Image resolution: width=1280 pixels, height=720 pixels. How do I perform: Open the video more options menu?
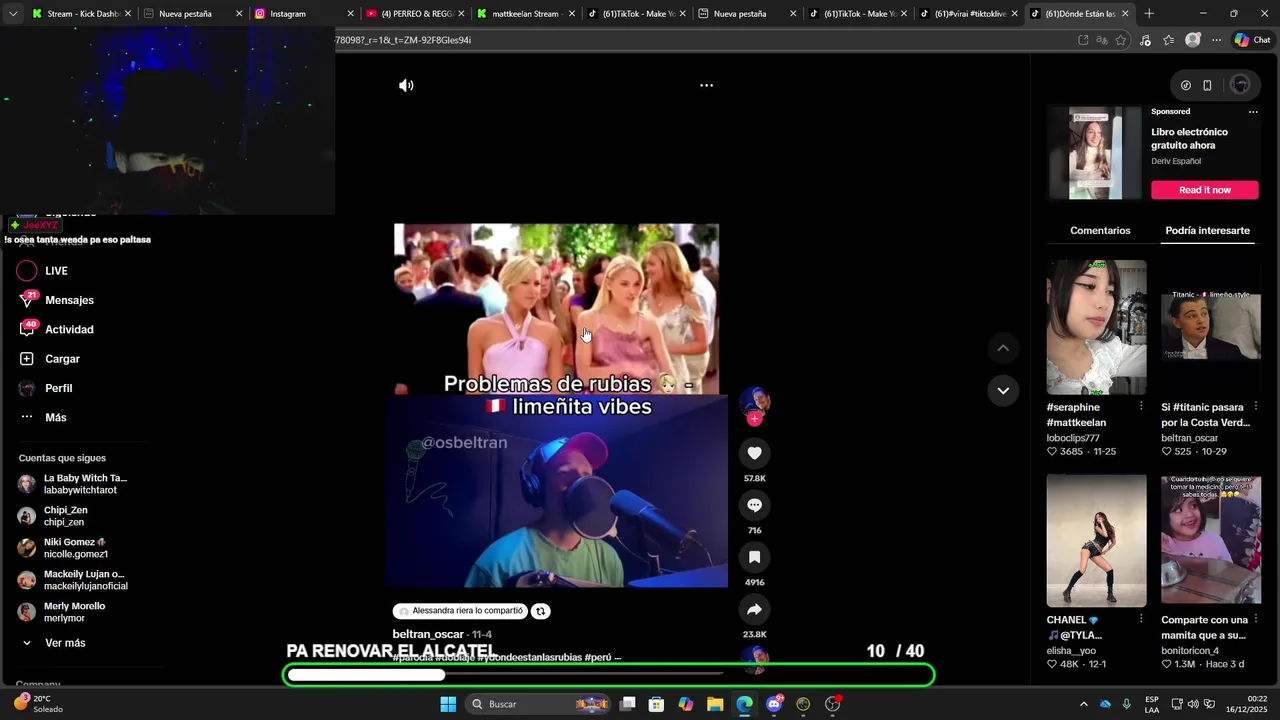[706, 85]
